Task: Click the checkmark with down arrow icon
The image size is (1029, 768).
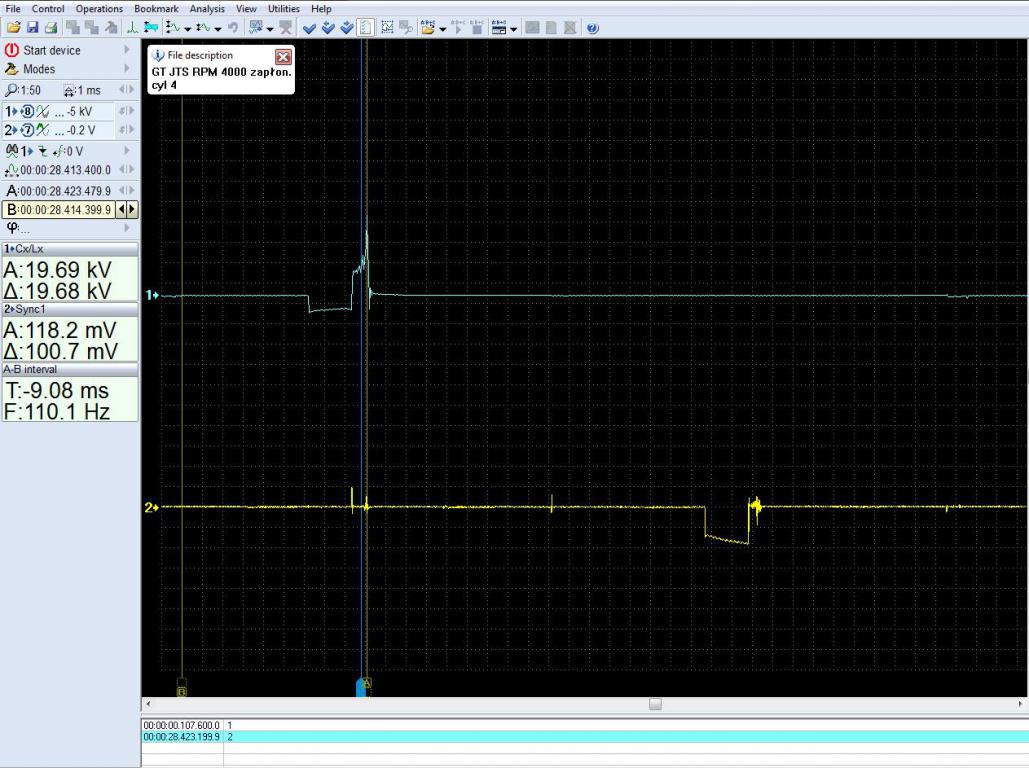Action: coord(346,28)
